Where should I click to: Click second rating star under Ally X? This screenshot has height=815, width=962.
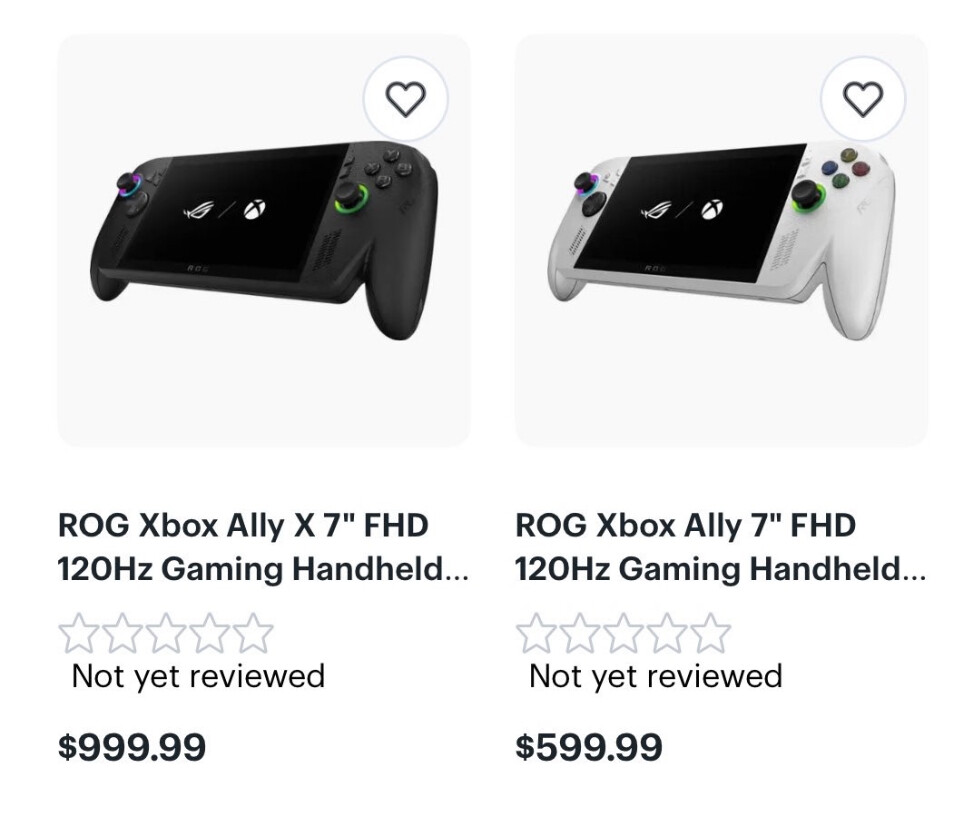click(121, 634)
